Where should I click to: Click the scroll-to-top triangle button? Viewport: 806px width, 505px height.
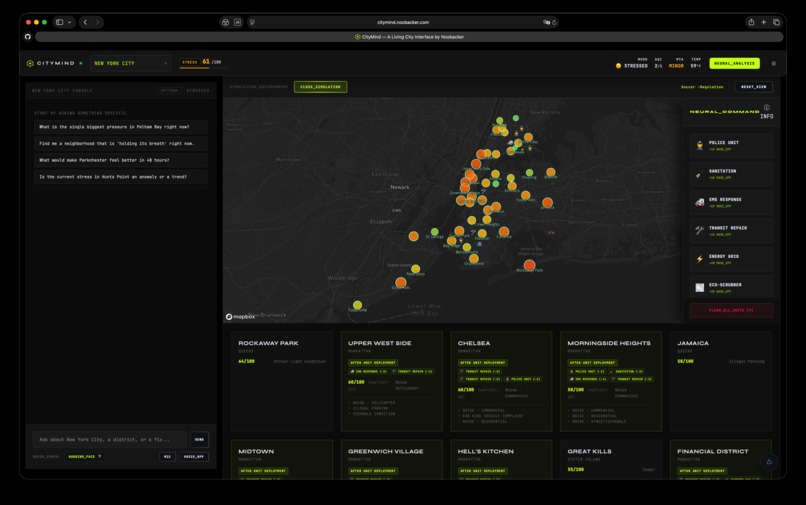click(769, 462)
